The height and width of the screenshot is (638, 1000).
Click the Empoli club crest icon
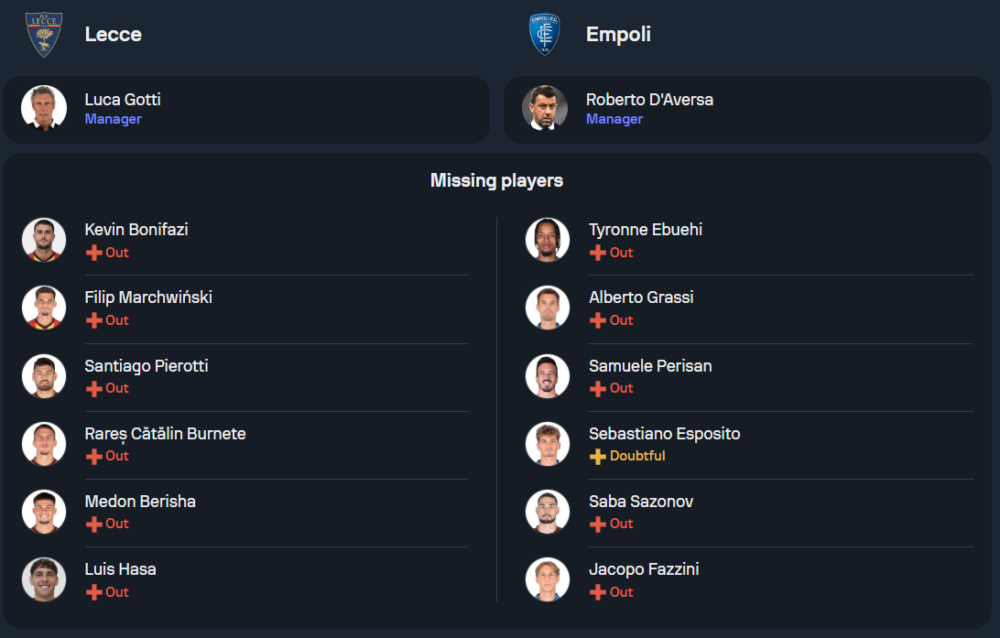545,34
